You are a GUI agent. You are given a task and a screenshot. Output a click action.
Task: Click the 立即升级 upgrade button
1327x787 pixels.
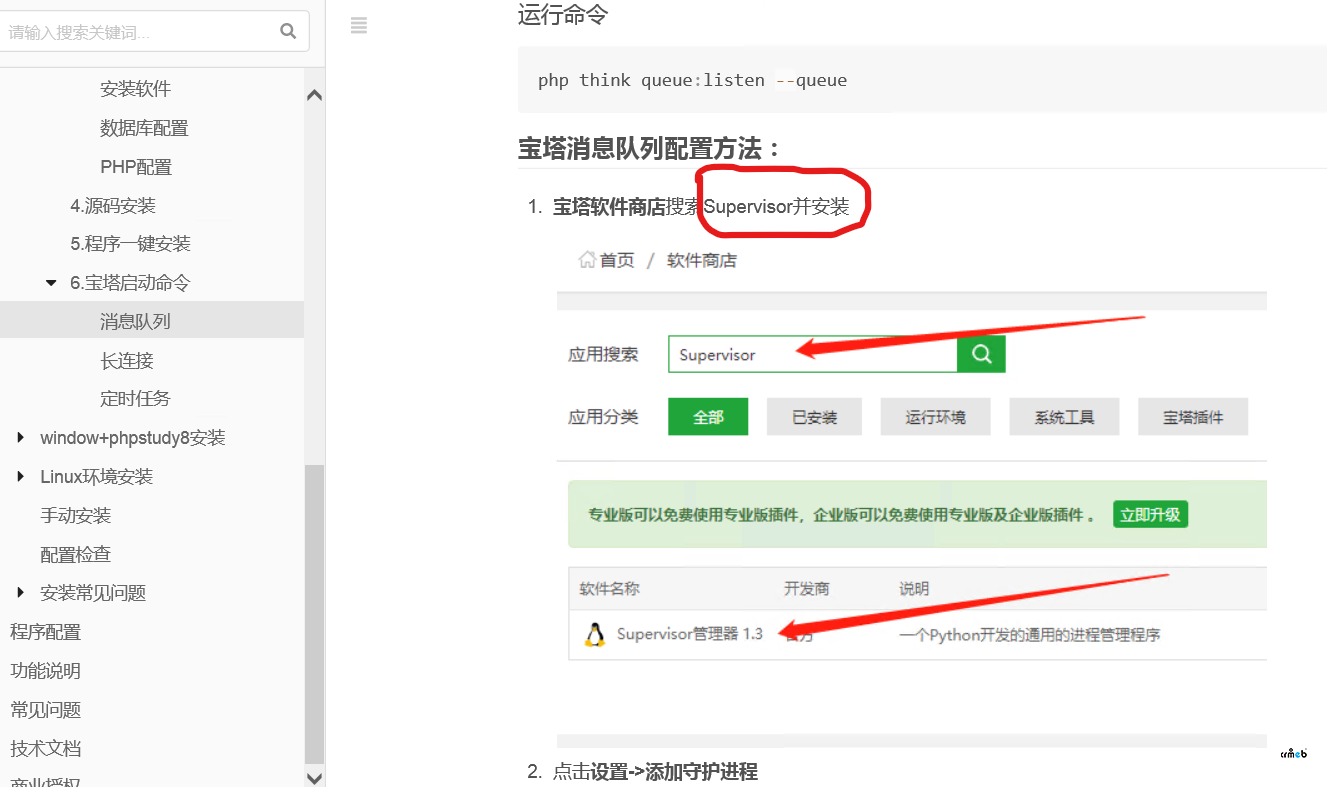[x=1150, y=515]
